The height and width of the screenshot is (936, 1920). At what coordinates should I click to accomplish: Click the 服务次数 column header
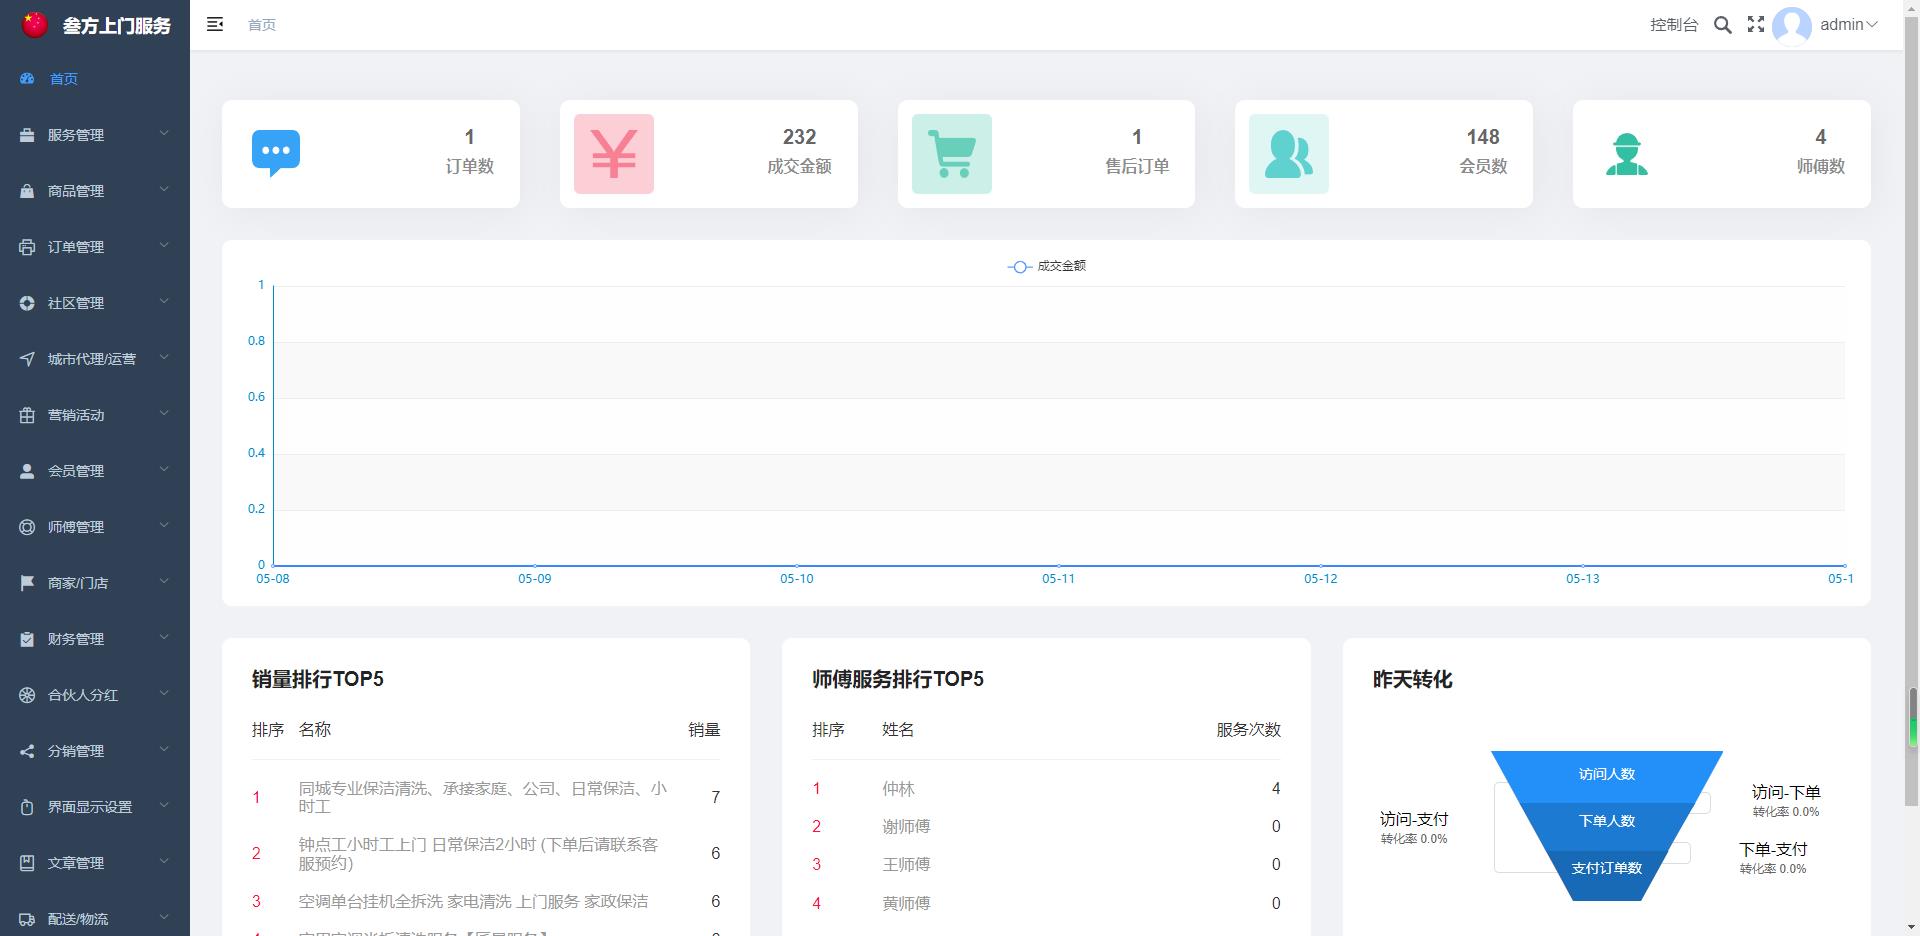click(x=1248, y=730)
